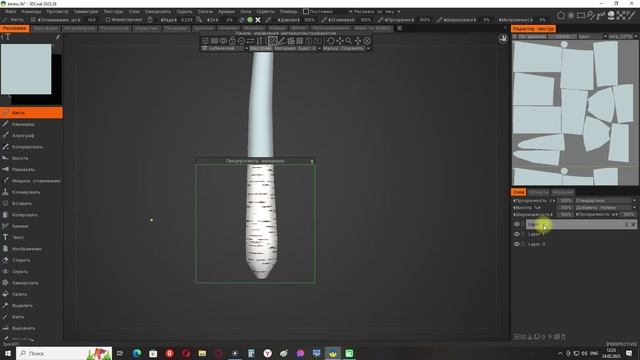Image resolution: width=640 pixels, height=360 pixels.
Task: Select the Аэрограф airbrush tool
Action: point(31,136)
